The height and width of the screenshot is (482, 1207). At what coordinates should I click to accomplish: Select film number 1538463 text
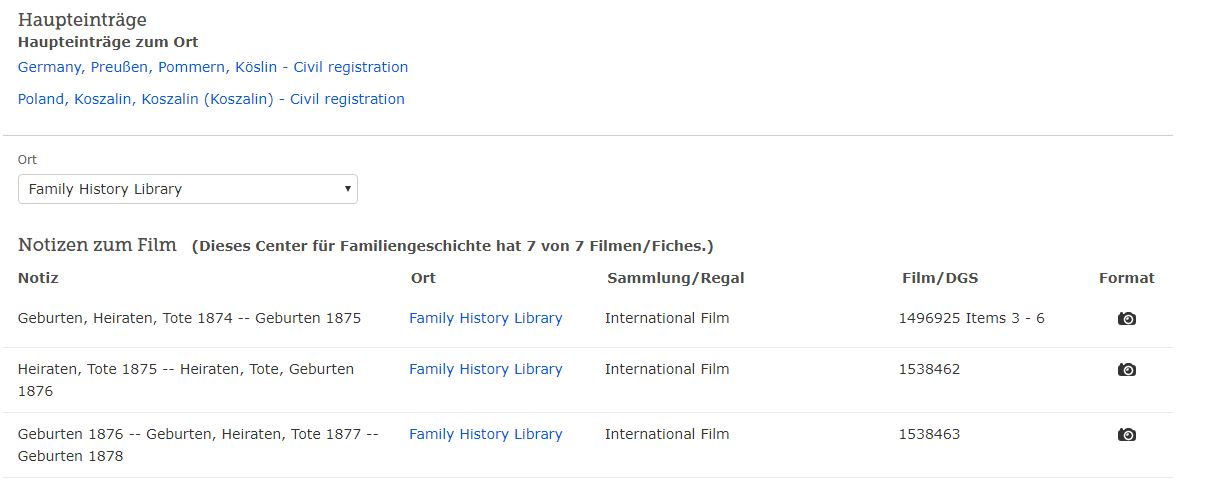[929, 434]
